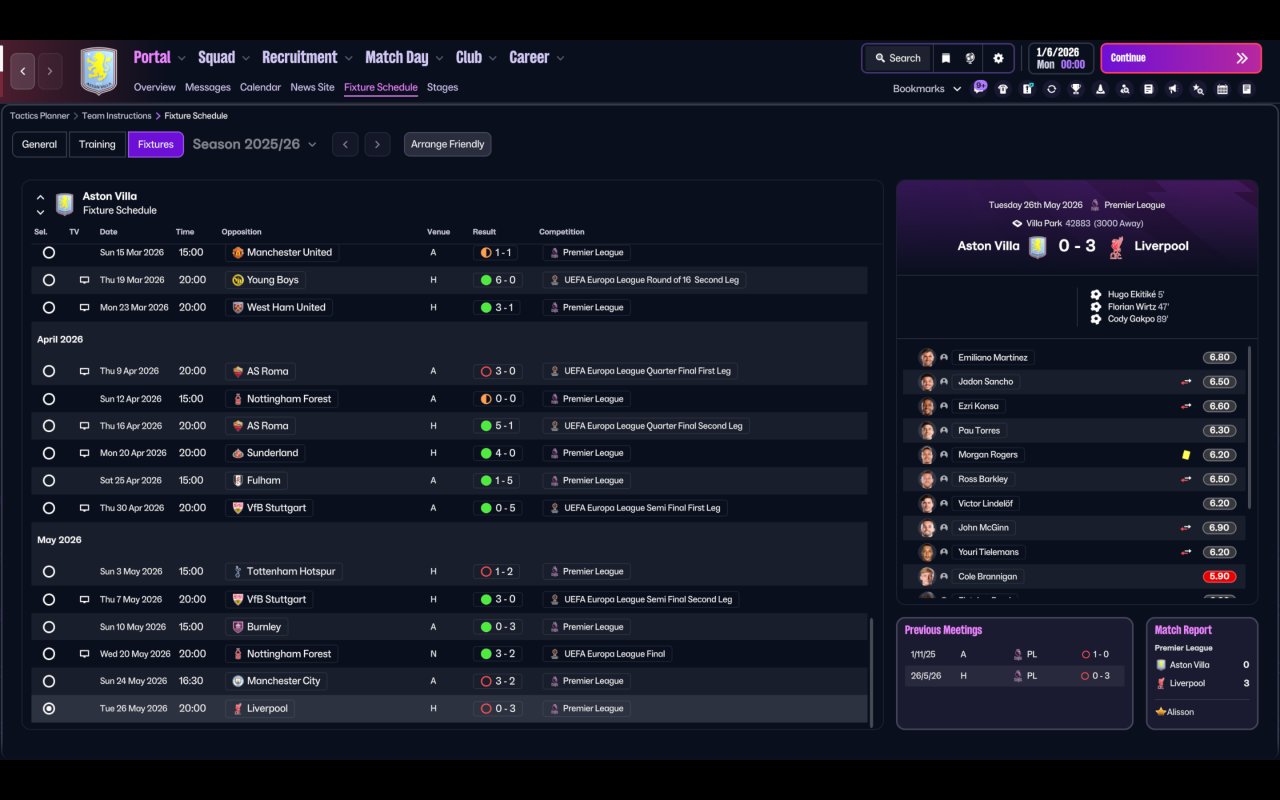The image size is (1280, 800).
Task: Switch to the News Site tab
Action: (312, 88)
